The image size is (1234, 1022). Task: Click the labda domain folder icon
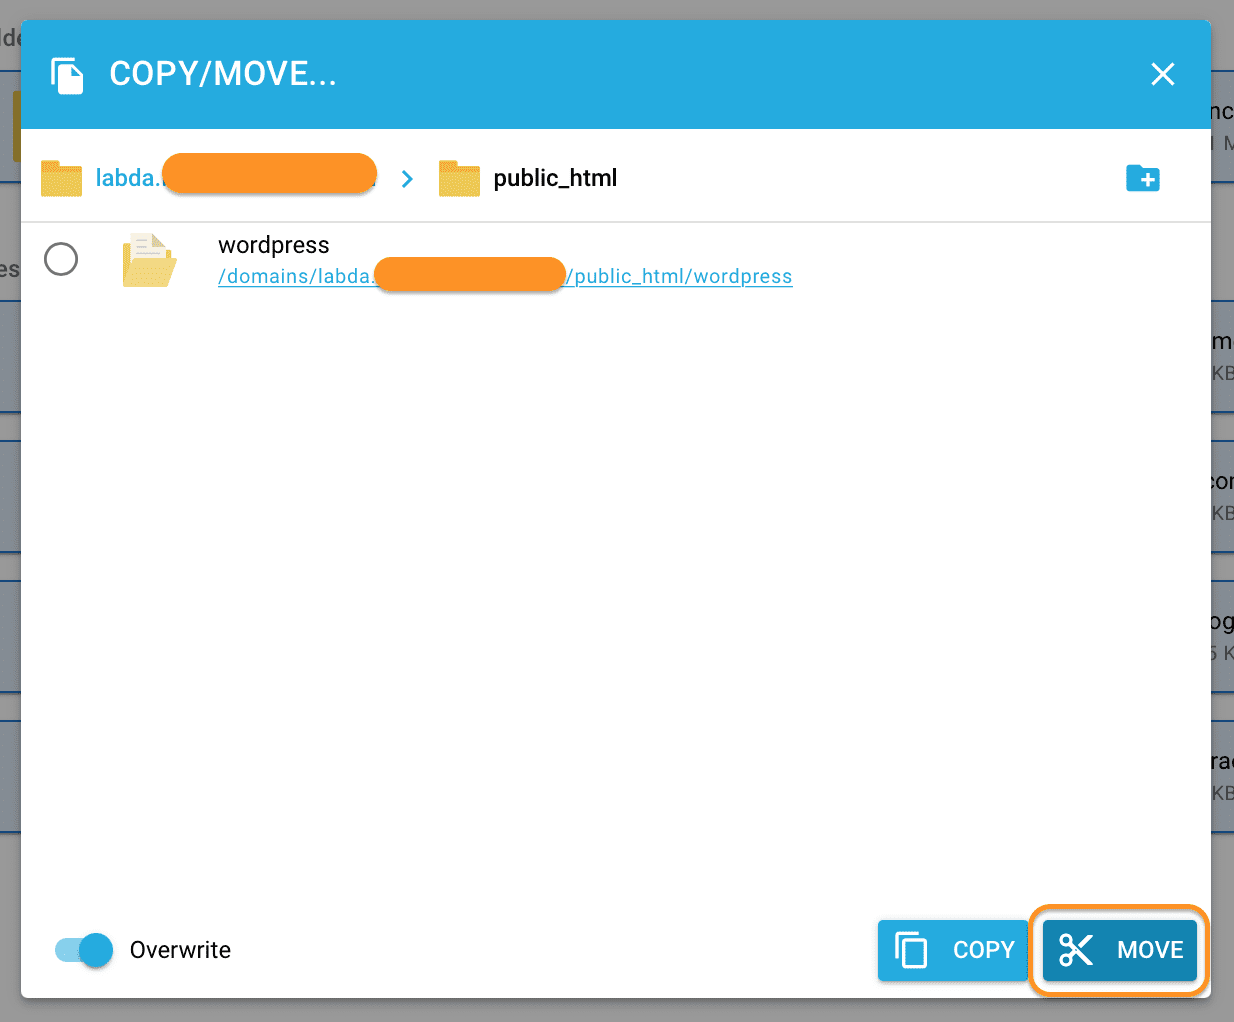point(61,179)
